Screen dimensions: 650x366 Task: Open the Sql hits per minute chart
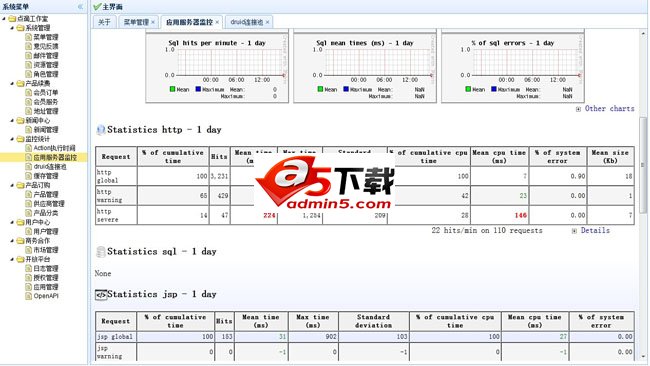(x=217, y=68)
